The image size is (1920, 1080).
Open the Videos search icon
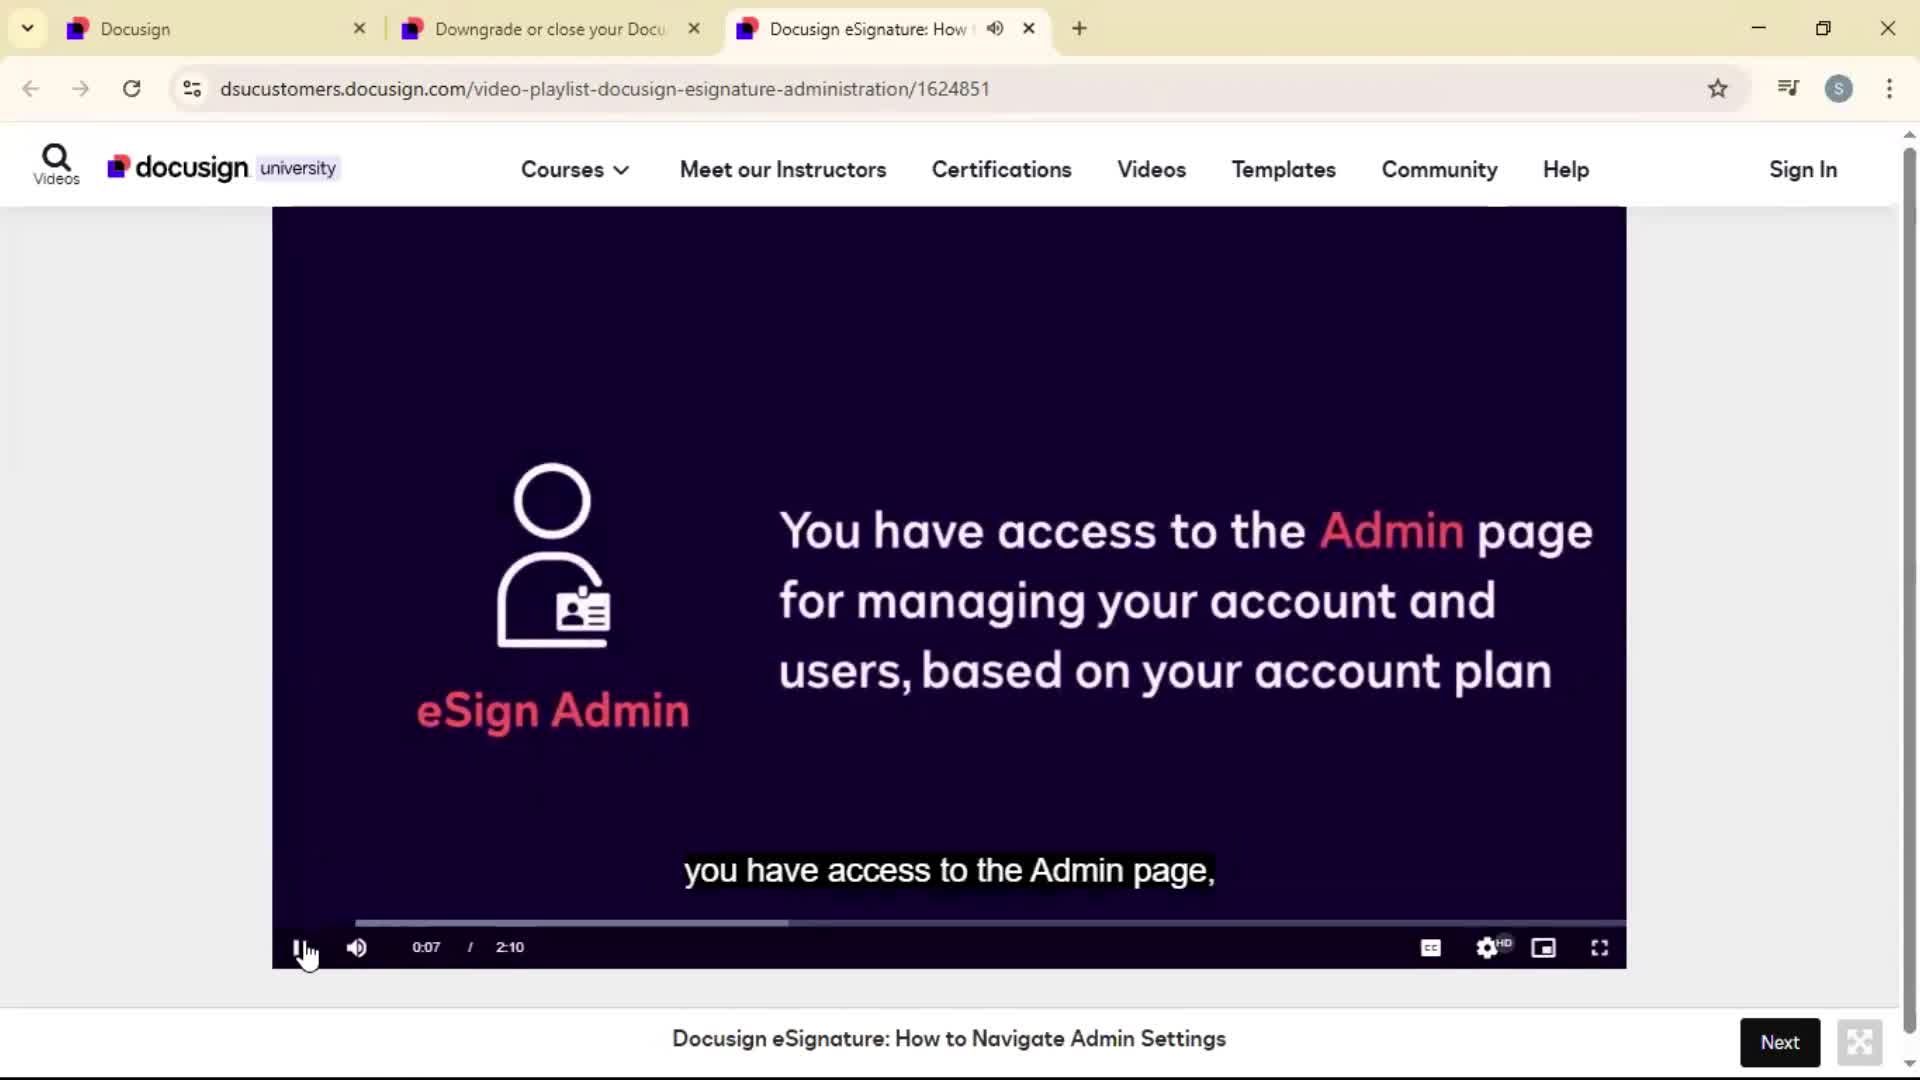click(56, 164)
